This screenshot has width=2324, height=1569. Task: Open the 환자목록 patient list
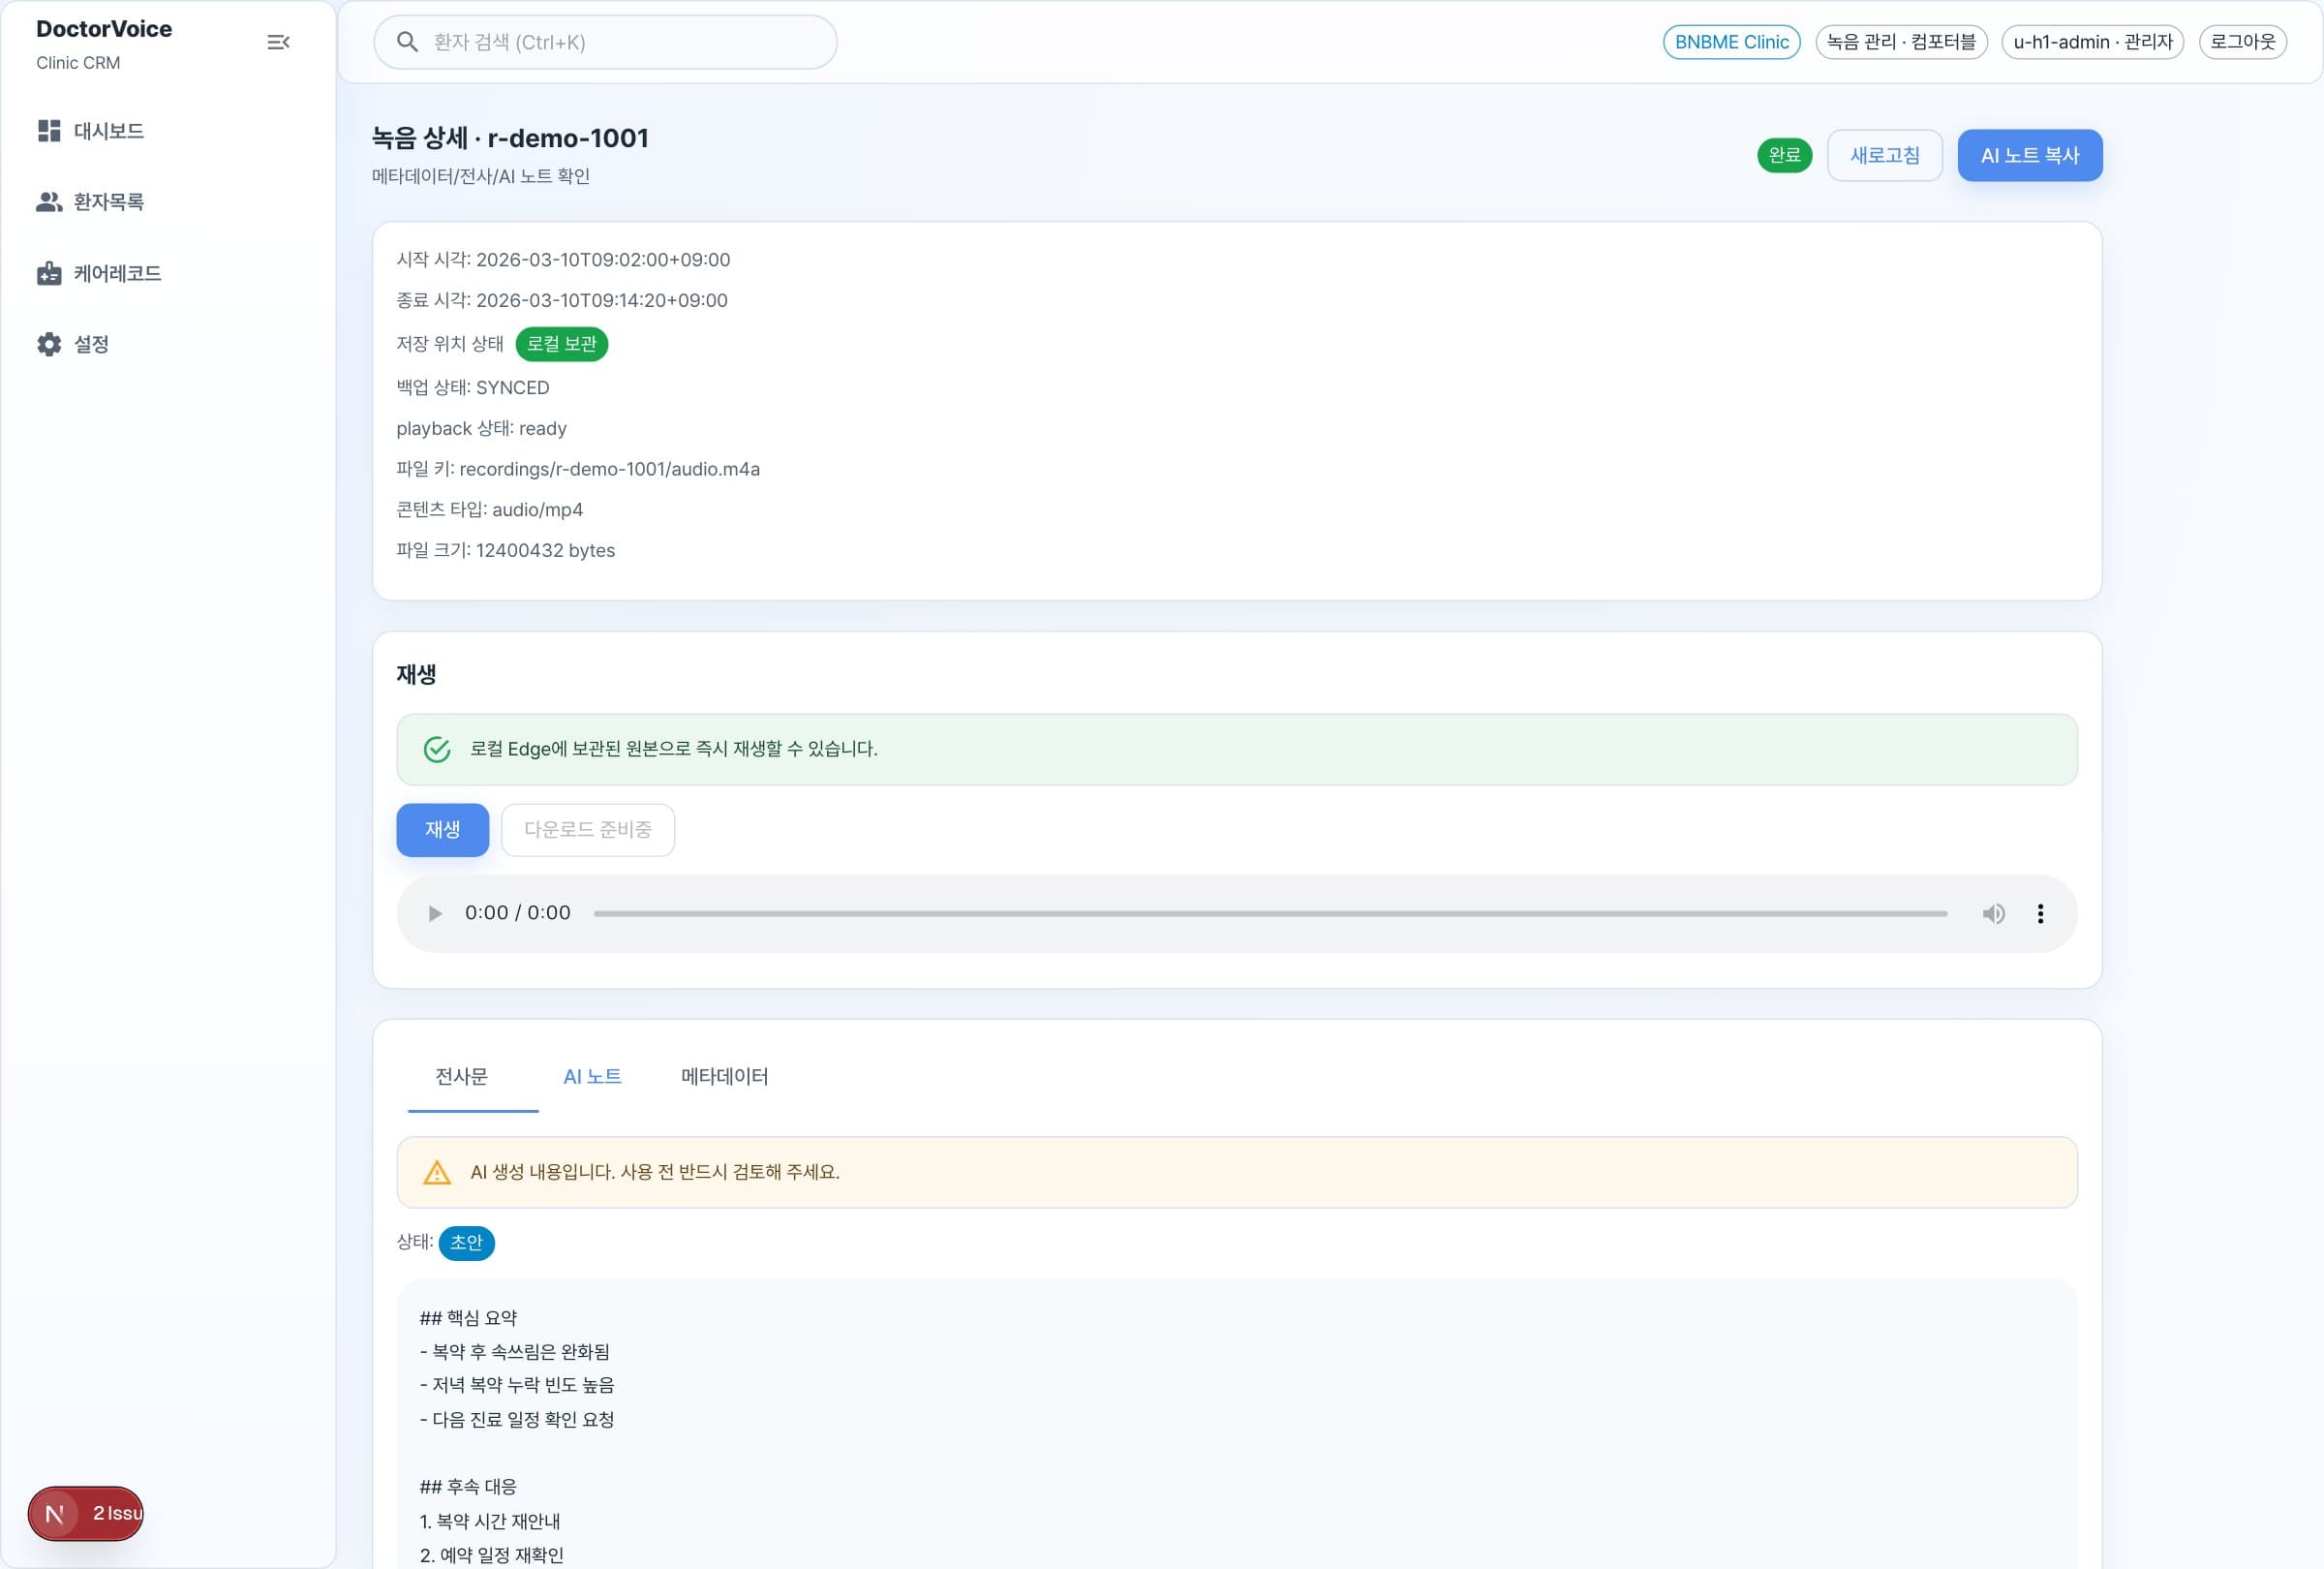pos(110,201)
